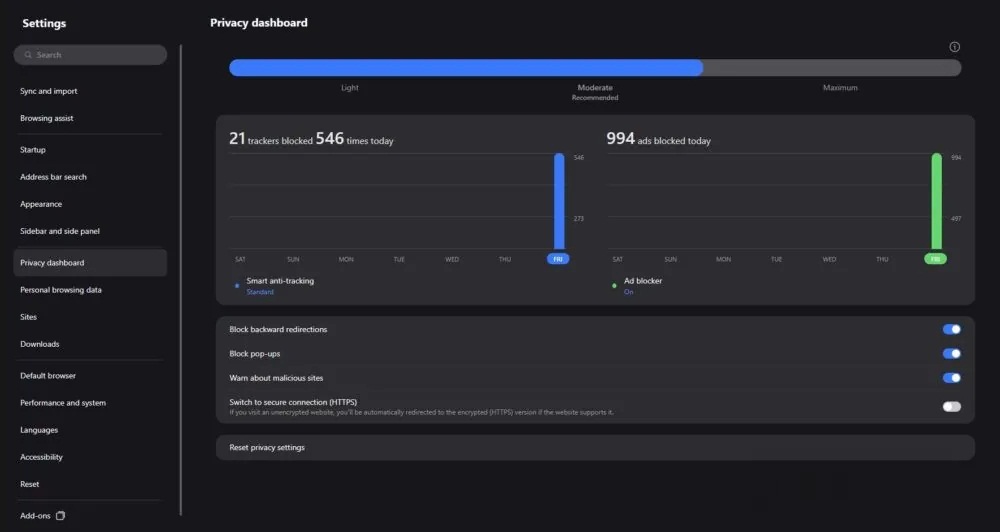Screen dimensions: 1000x532
Task: Open Sync and import settings
Action: 49,91
